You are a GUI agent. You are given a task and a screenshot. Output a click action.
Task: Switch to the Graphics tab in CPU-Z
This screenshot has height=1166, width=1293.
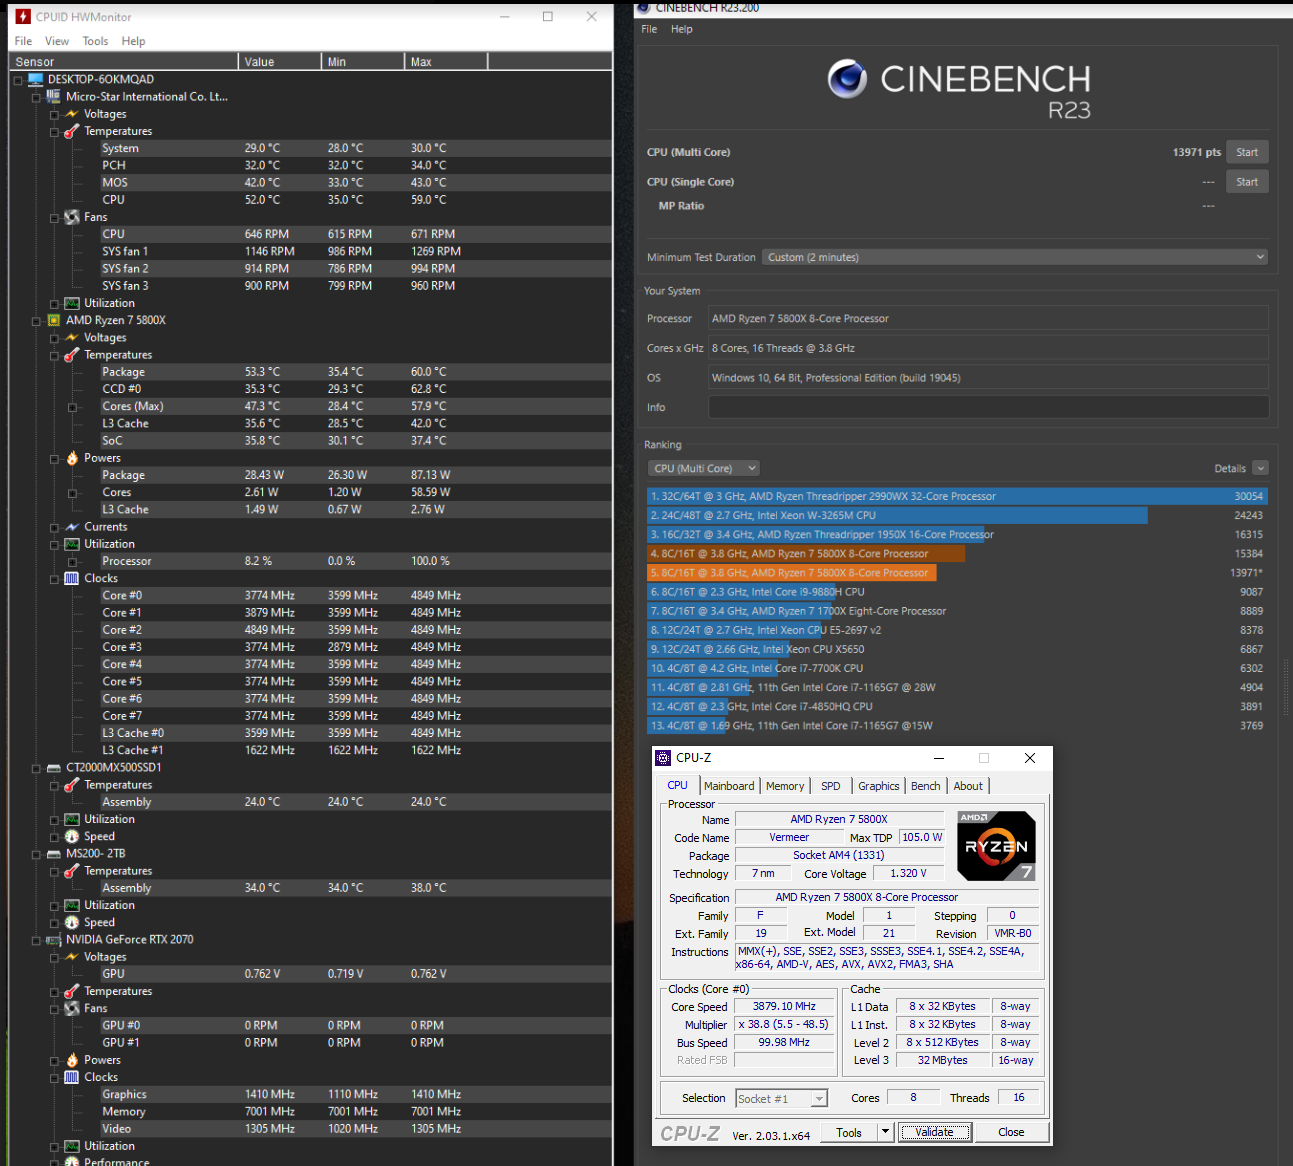click(879, 786)
